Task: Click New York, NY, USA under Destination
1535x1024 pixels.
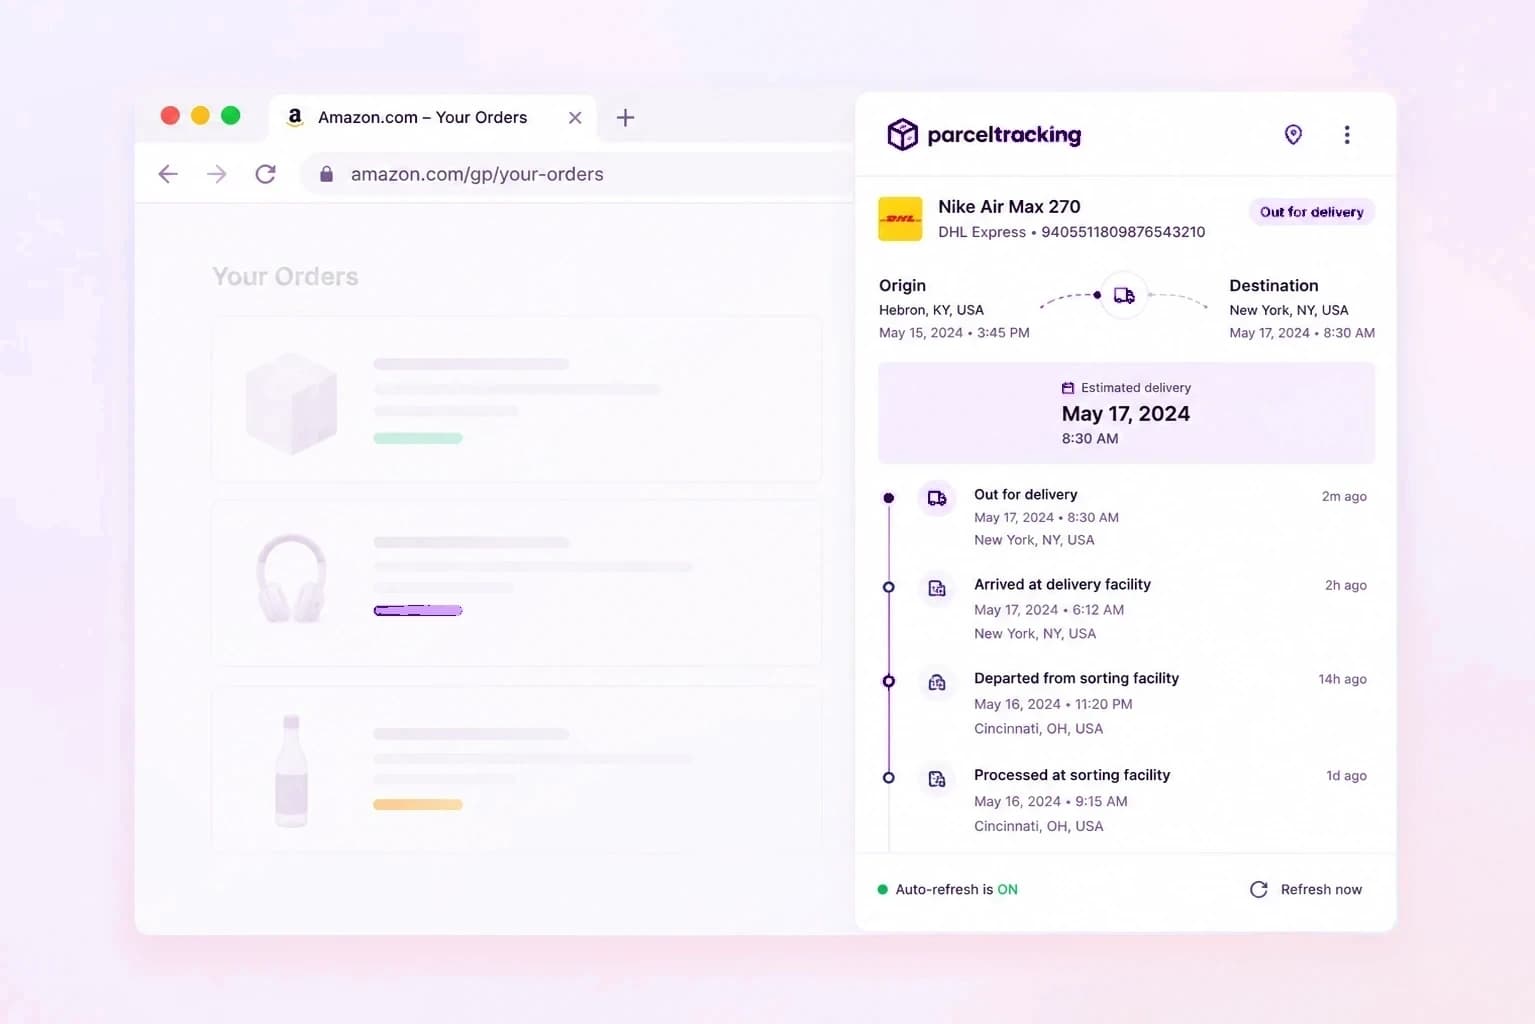Action: [1289, 310]
